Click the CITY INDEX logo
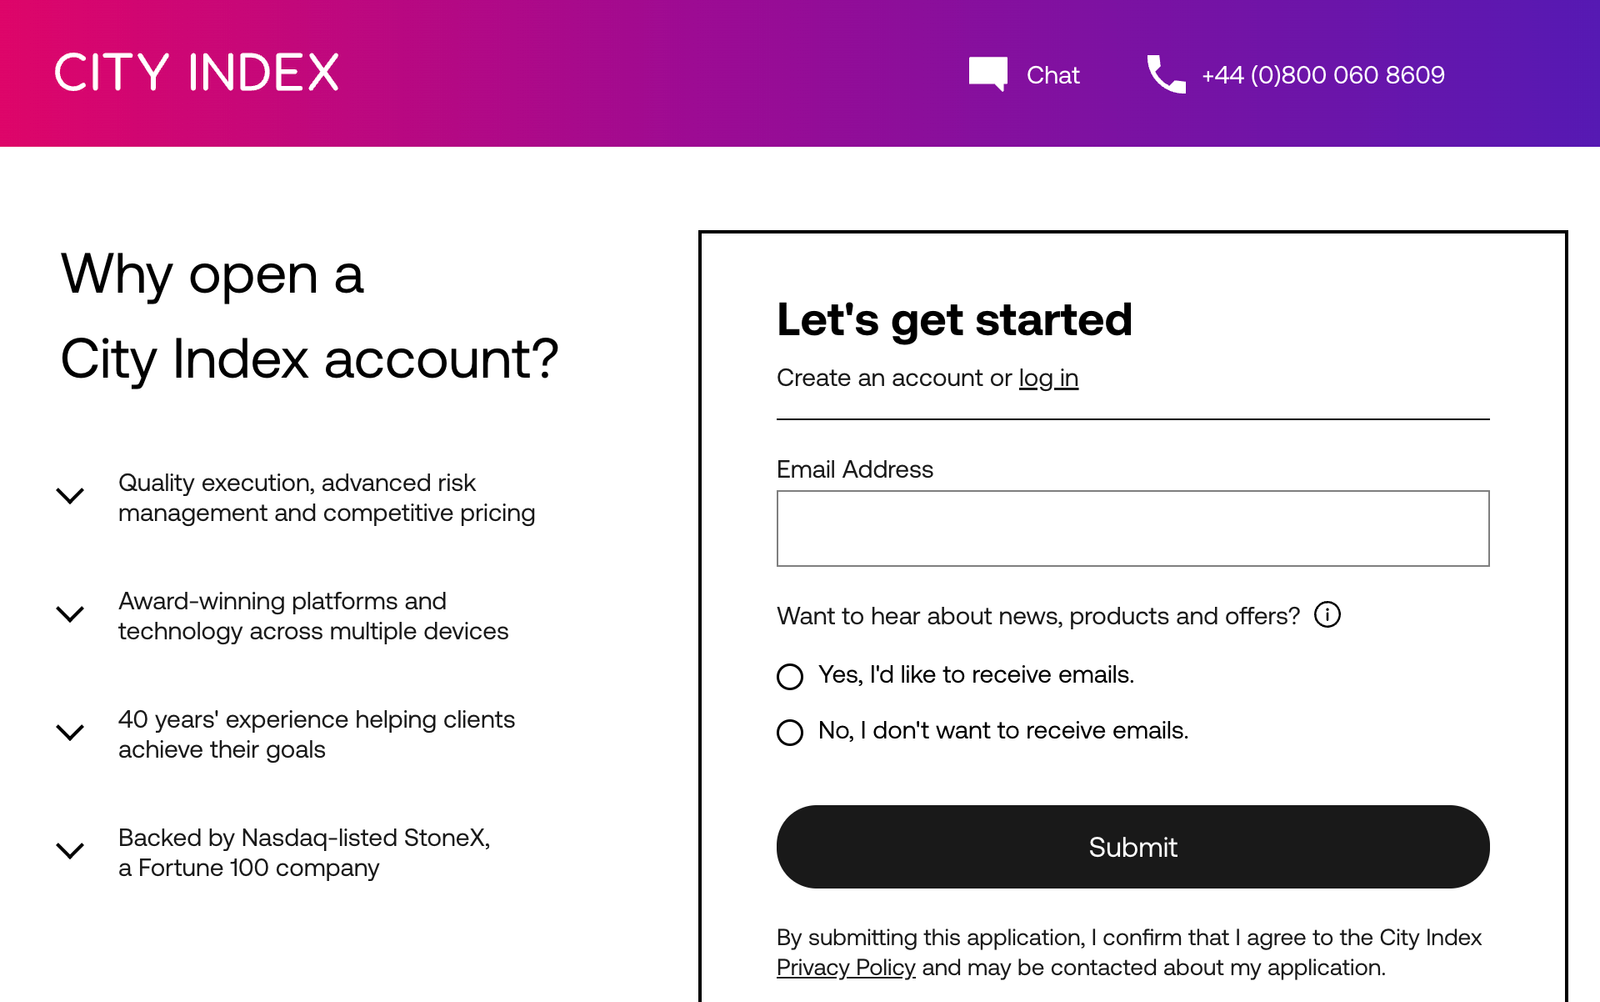 [x=196, y=71]
